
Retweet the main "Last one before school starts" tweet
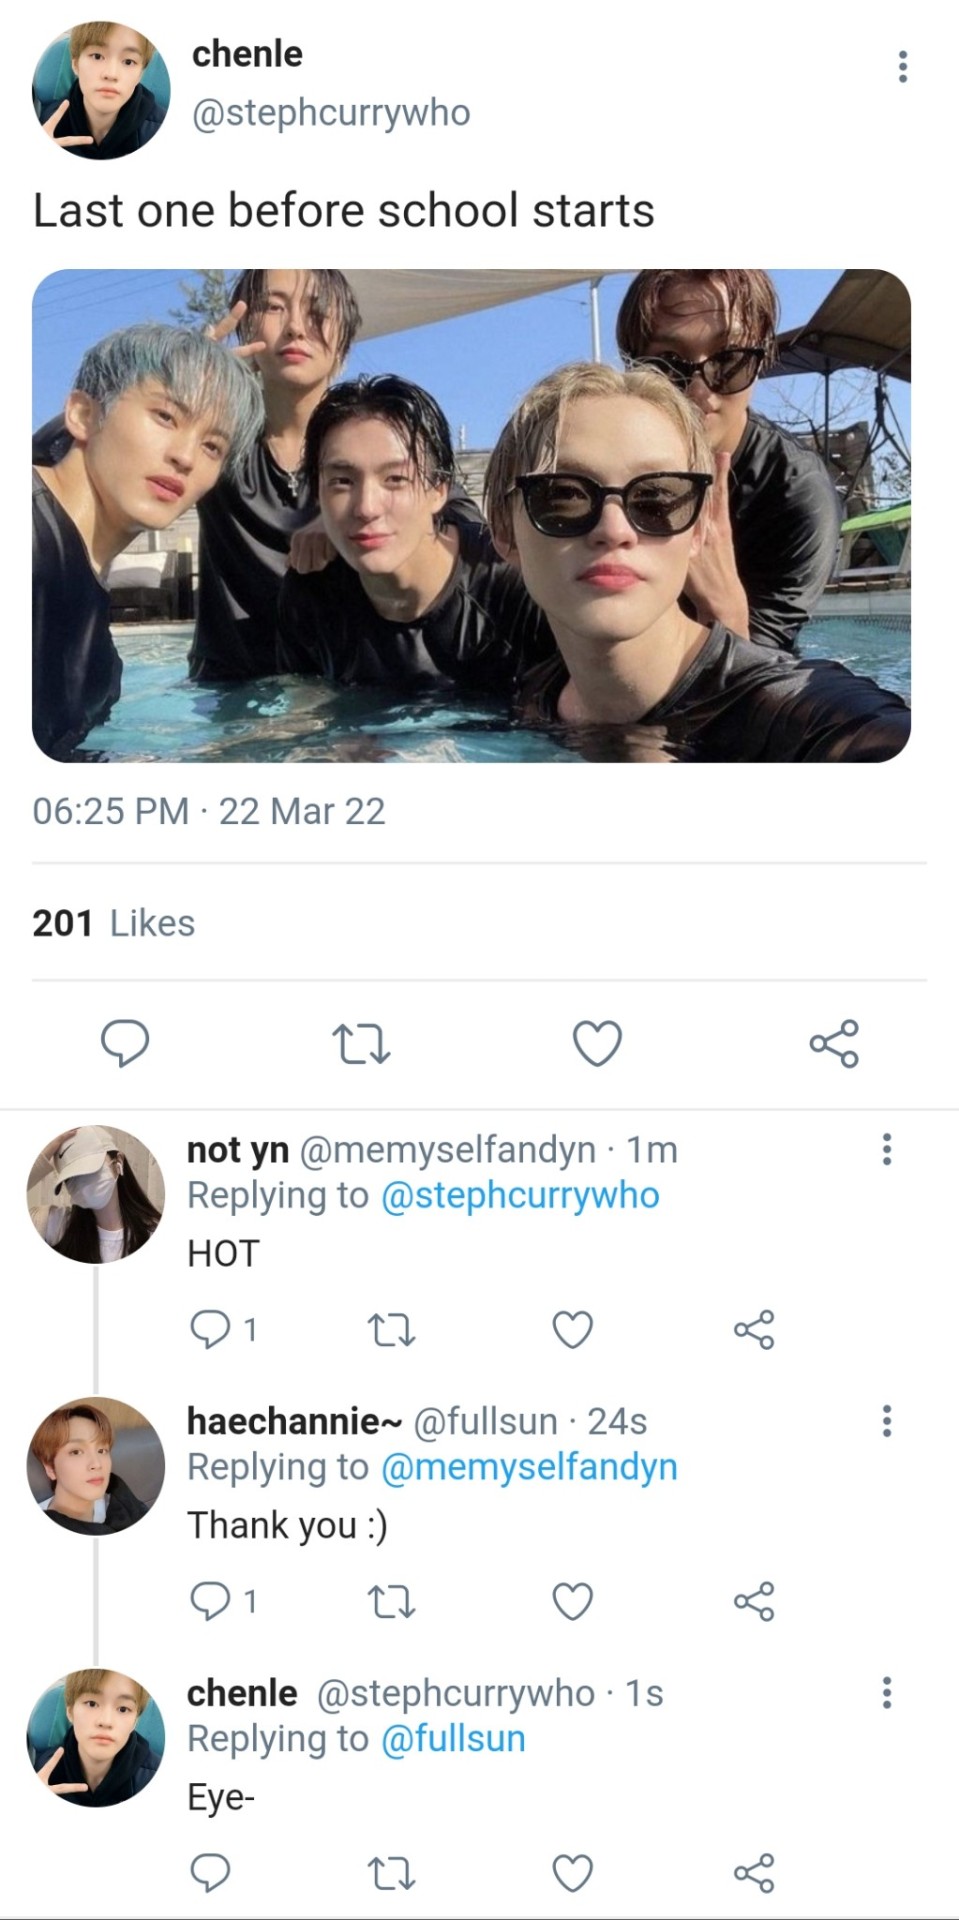(x=360, y=1044)
